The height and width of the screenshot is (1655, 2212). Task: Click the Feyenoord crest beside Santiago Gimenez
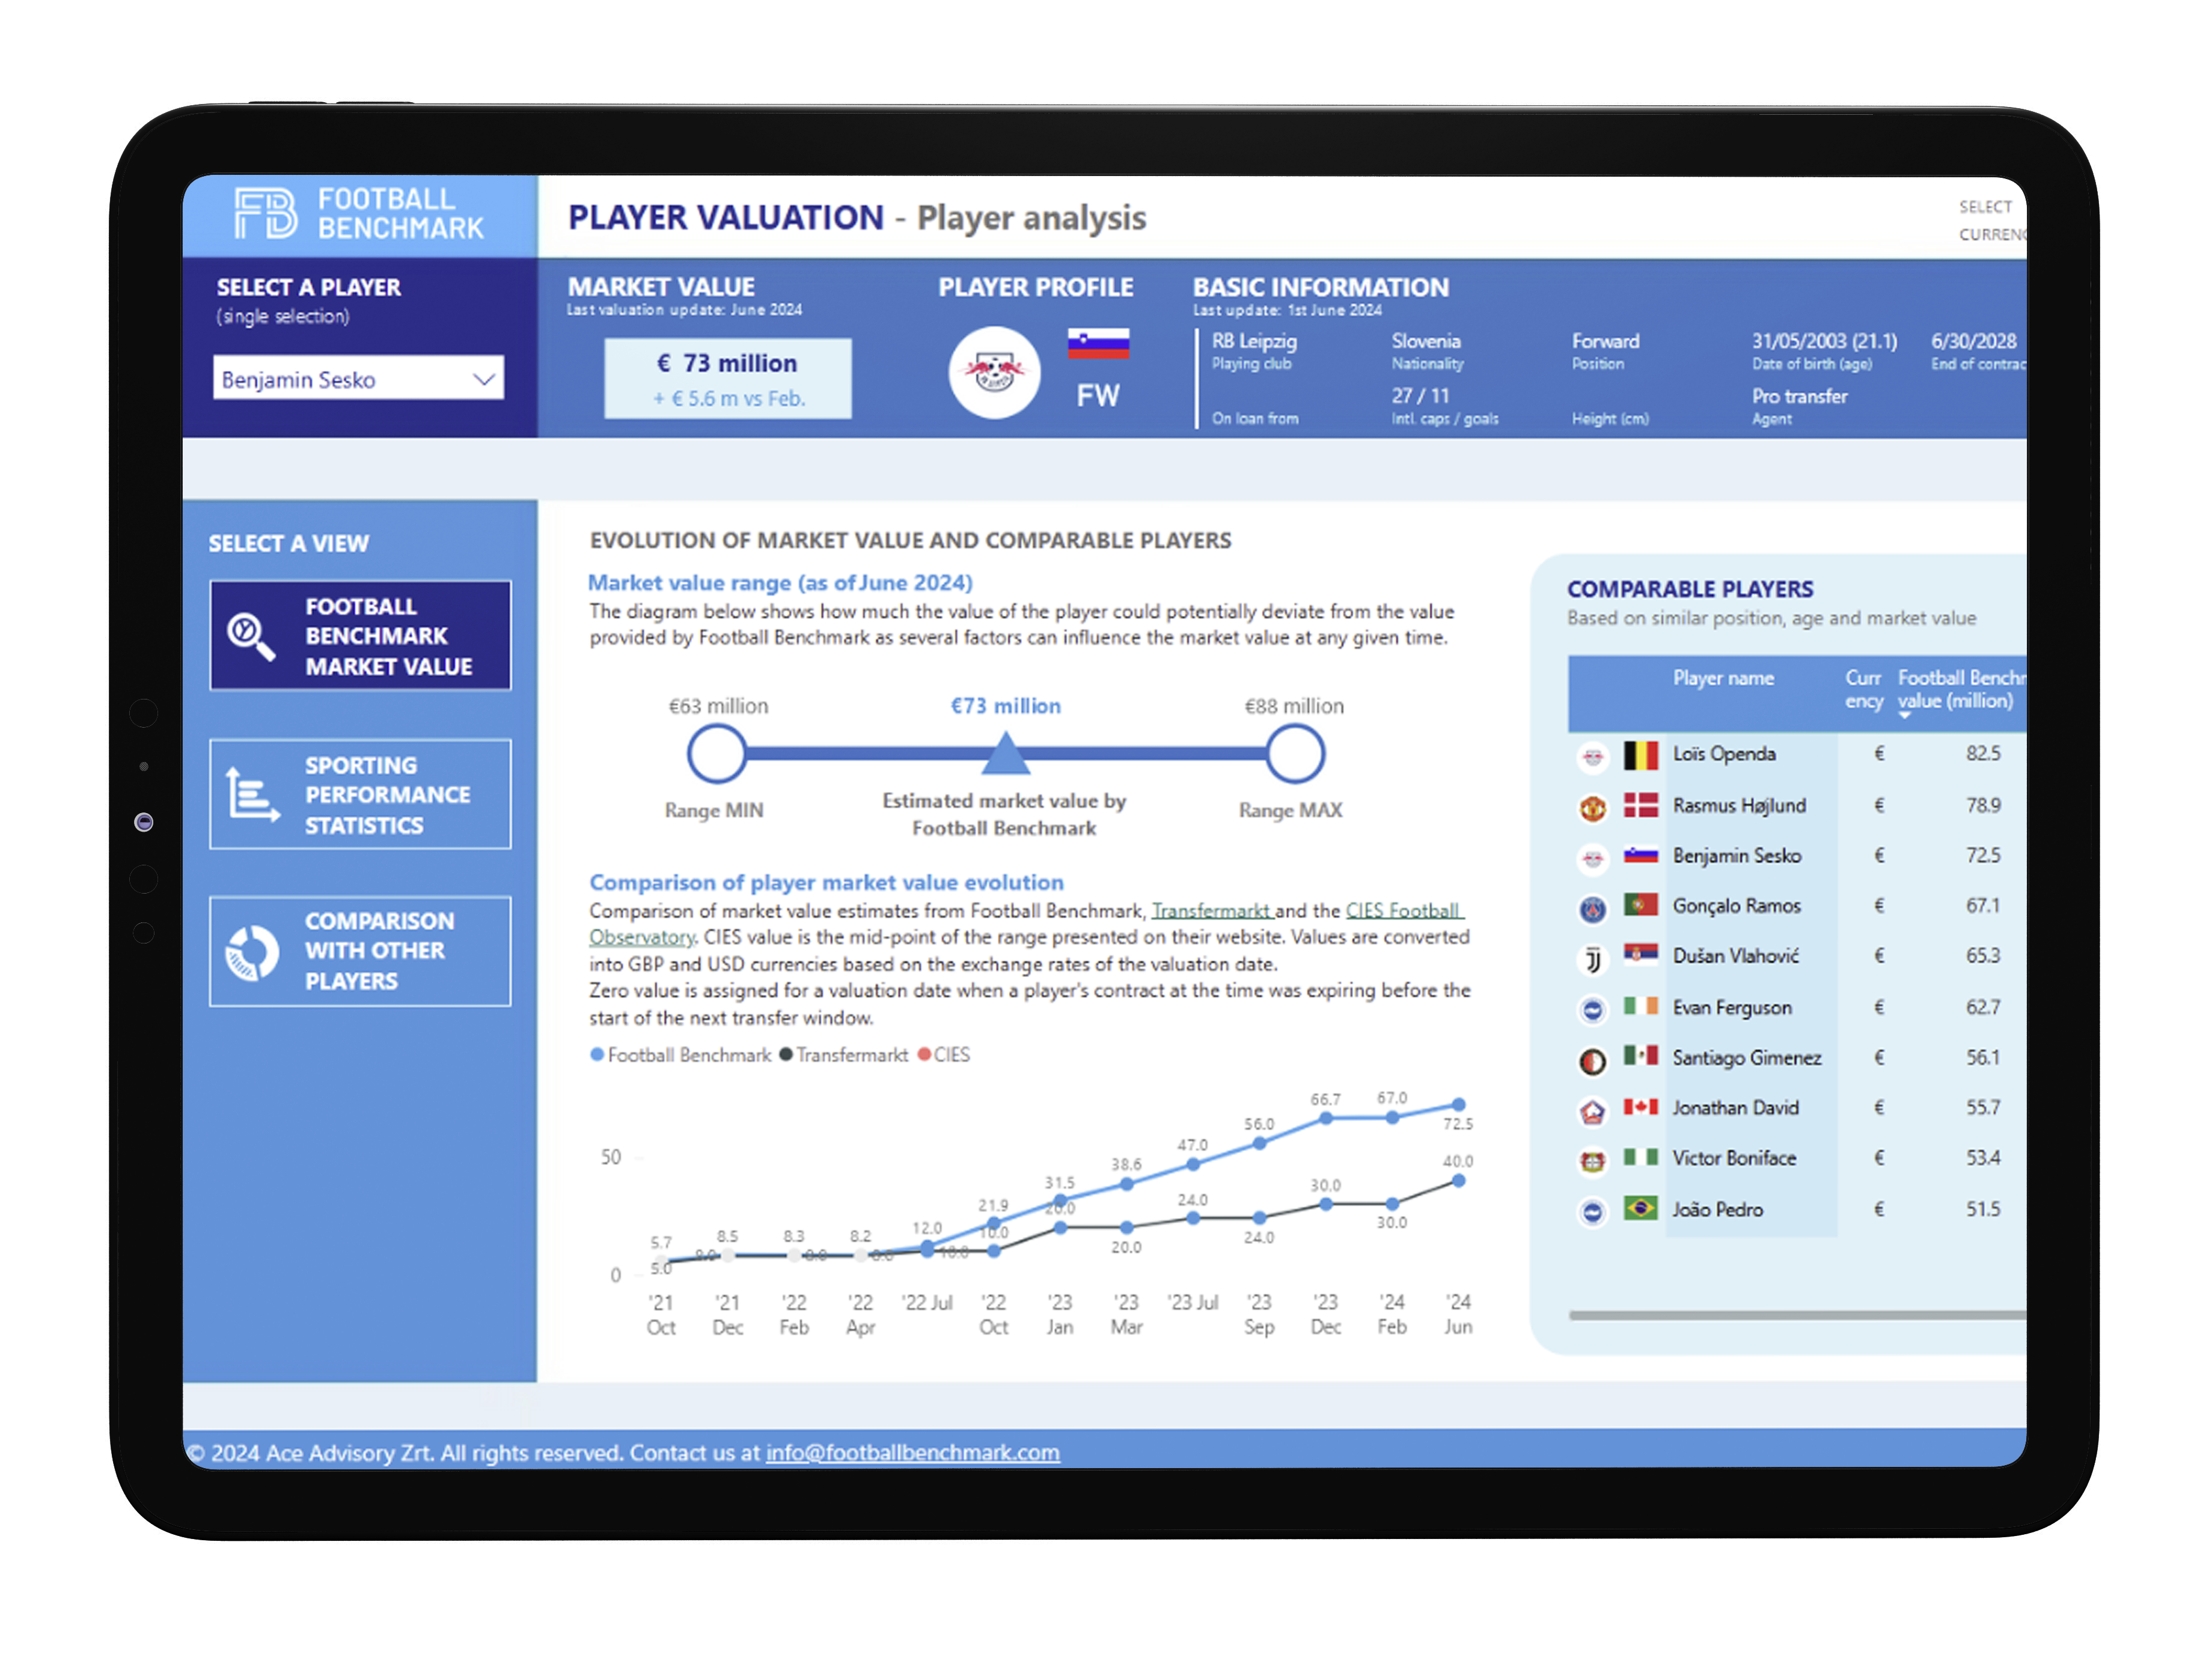coord(1593,1061)
